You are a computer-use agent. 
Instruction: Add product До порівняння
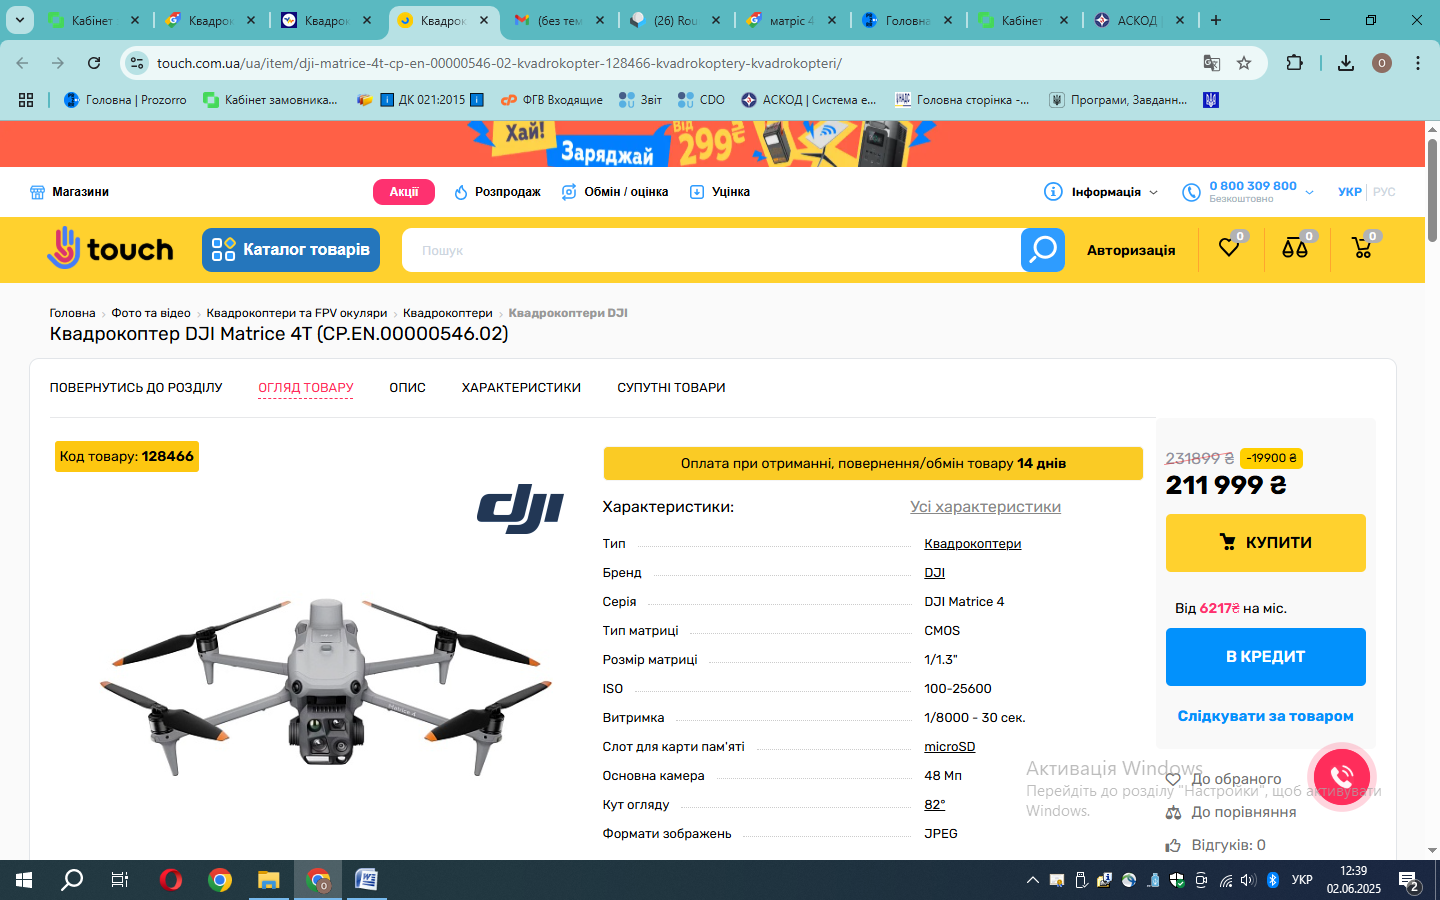pos(1231,812)
